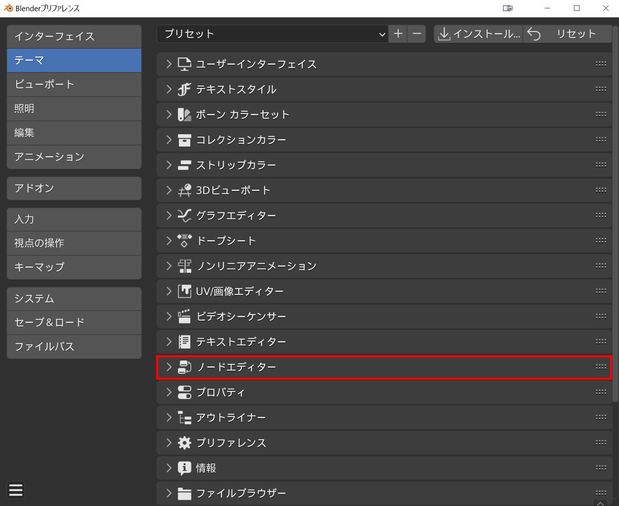Viewport: 619px width, 506px height.
Task: Expand the テキストスタイル panel
Action: (x=169, y=89)
